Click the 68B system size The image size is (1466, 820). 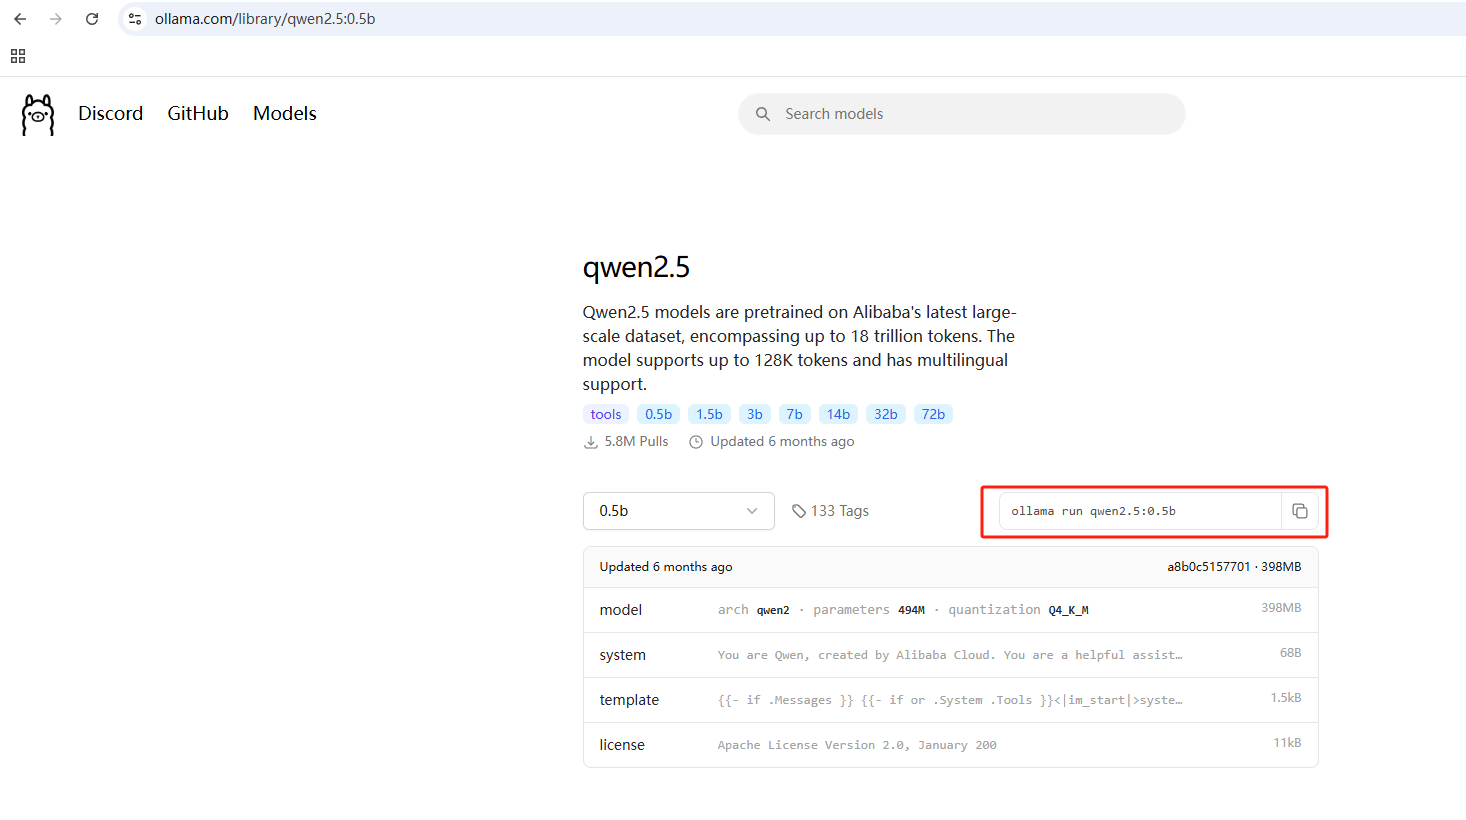(x=1290, y=653)
